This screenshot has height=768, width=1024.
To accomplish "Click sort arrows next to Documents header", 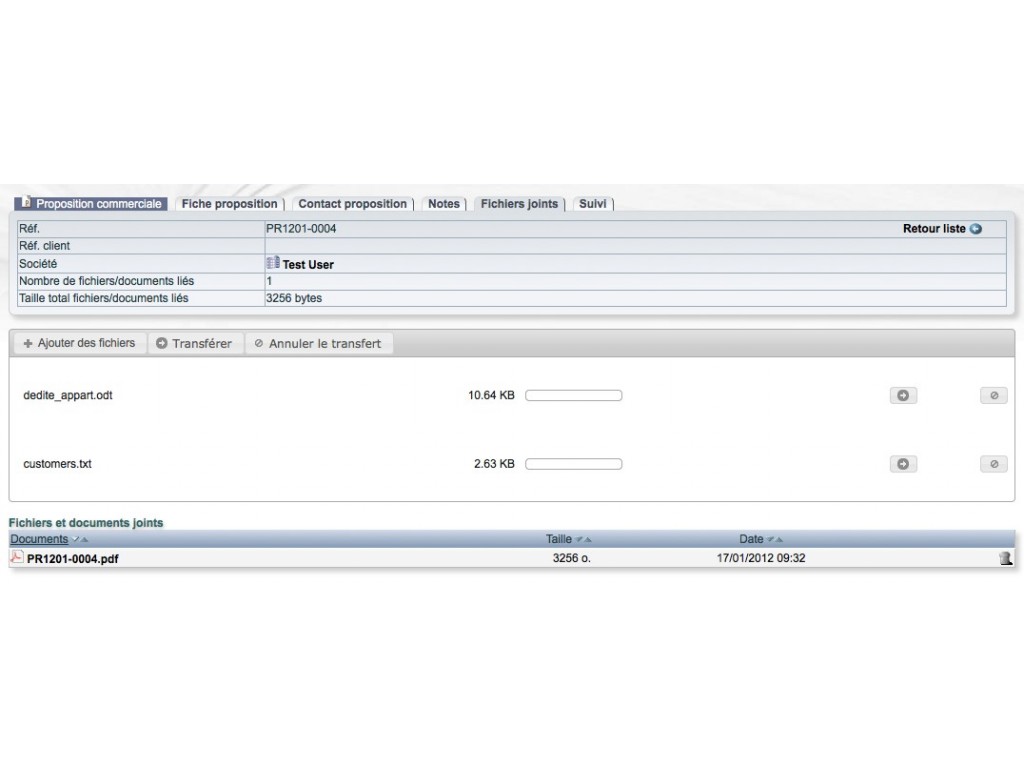I will [80, 539].
